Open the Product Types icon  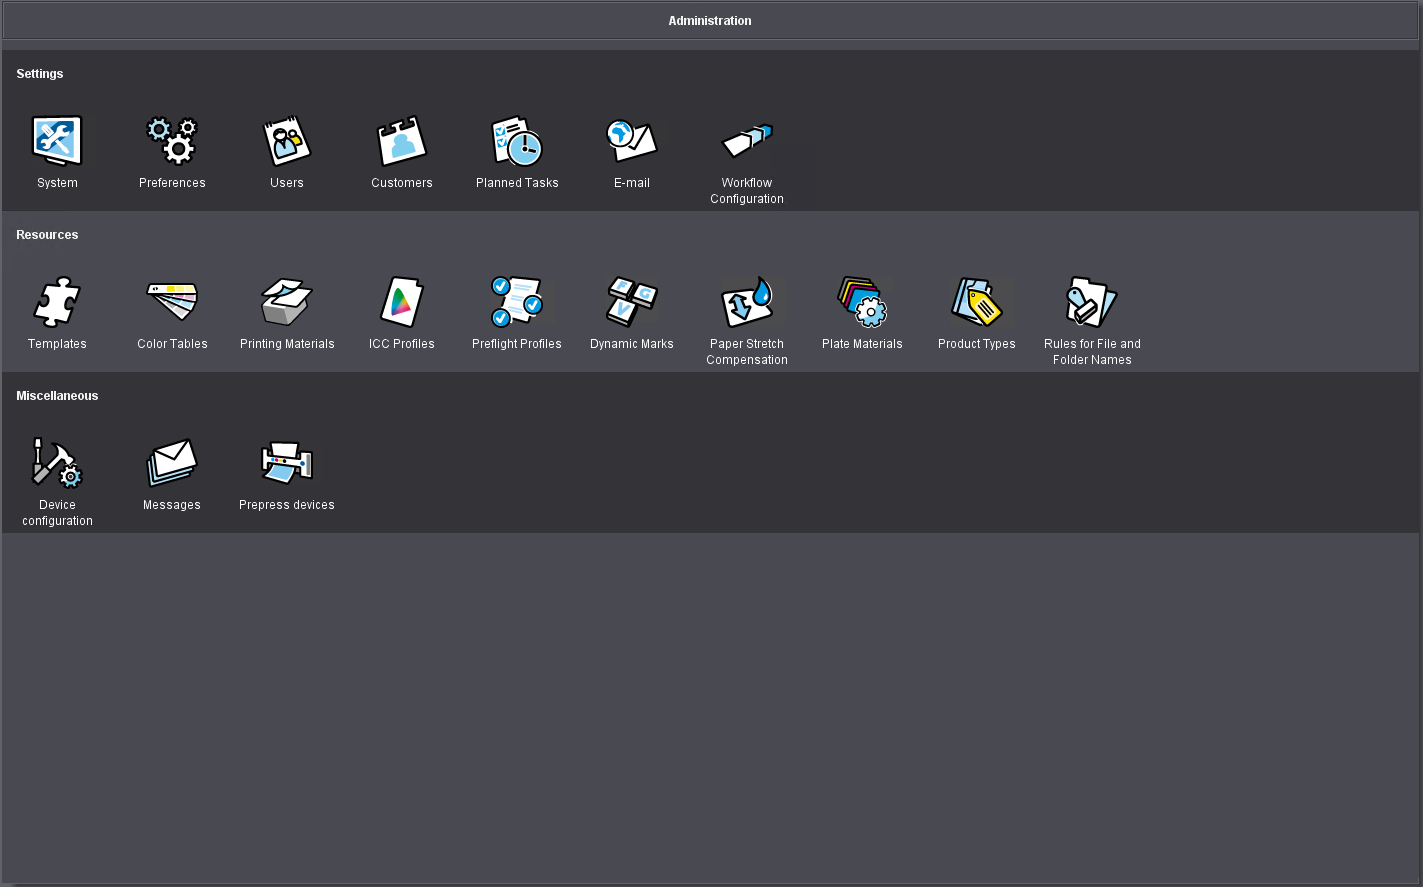(x=977, y=303)
